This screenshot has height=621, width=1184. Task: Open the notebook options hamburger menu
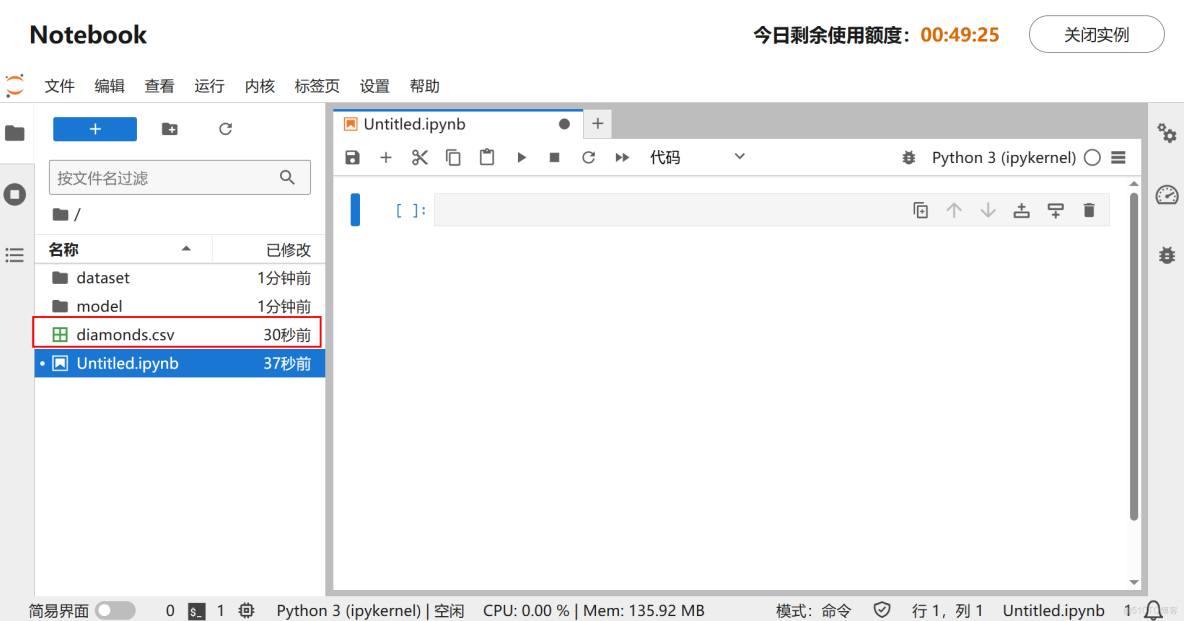[1118, 157]
